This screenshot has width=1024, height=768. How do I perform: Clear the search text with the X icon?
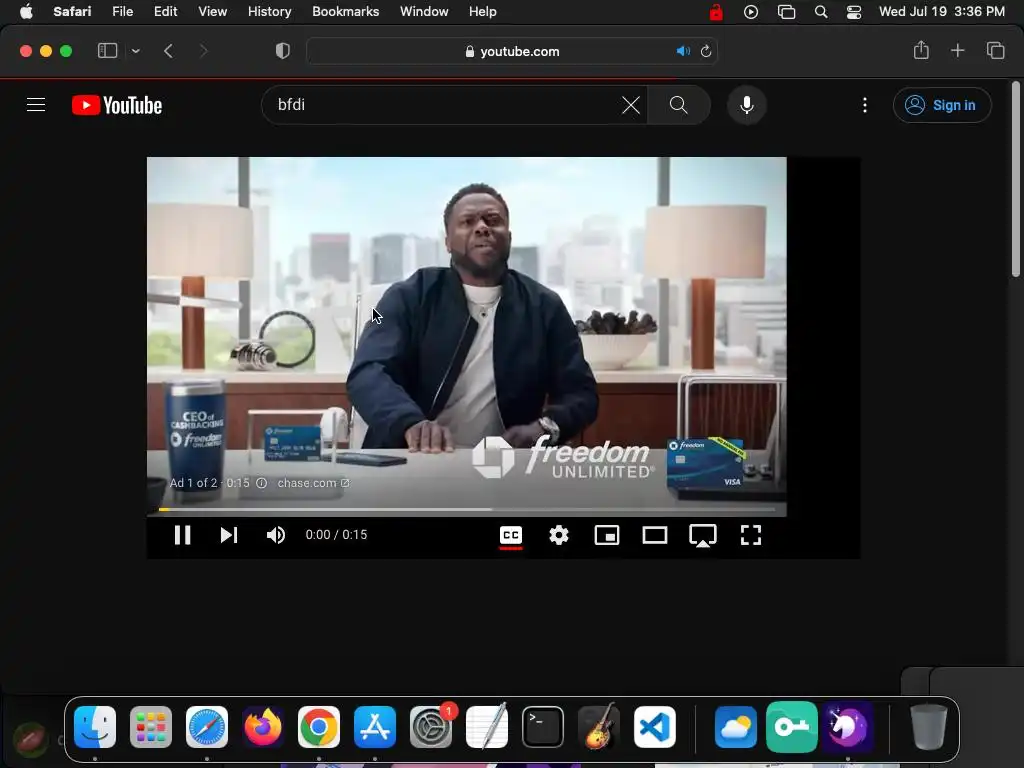click(x=631, y=104)
